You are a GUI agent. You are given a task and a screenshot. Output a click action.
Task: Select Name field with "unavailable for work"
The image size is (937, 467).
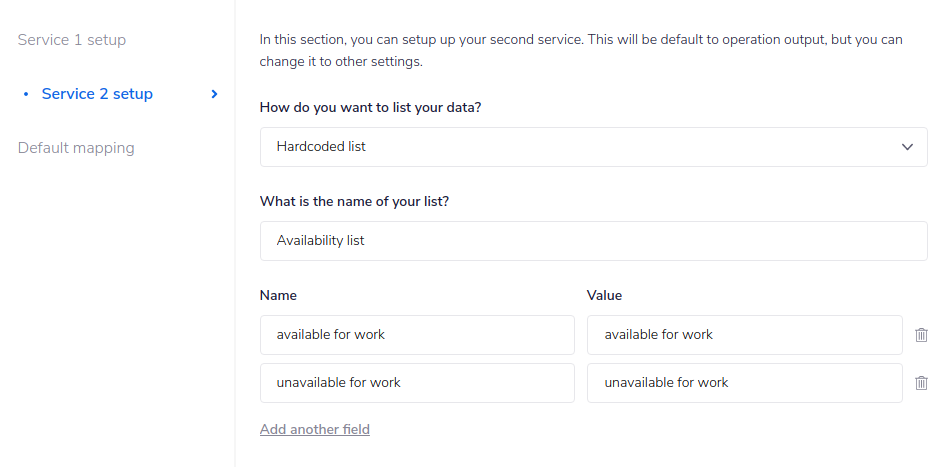(417, 383)
